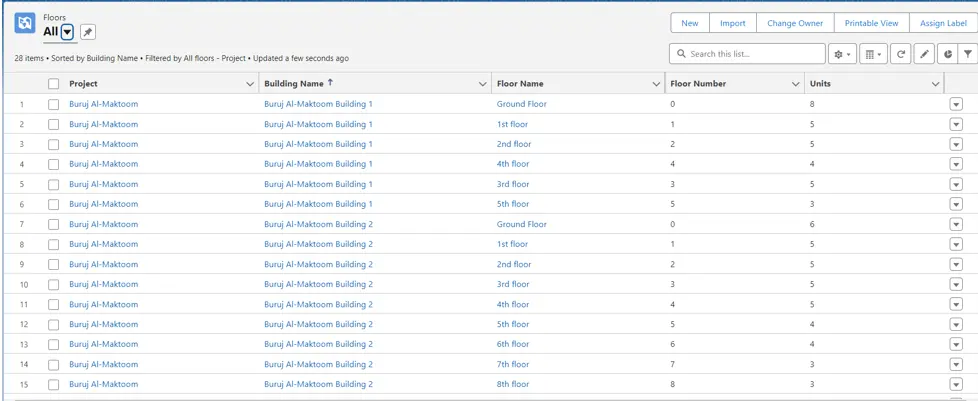Open row 11 actions dropdown
This screenshot has height=401, width=978.
(x=956, y=304)
